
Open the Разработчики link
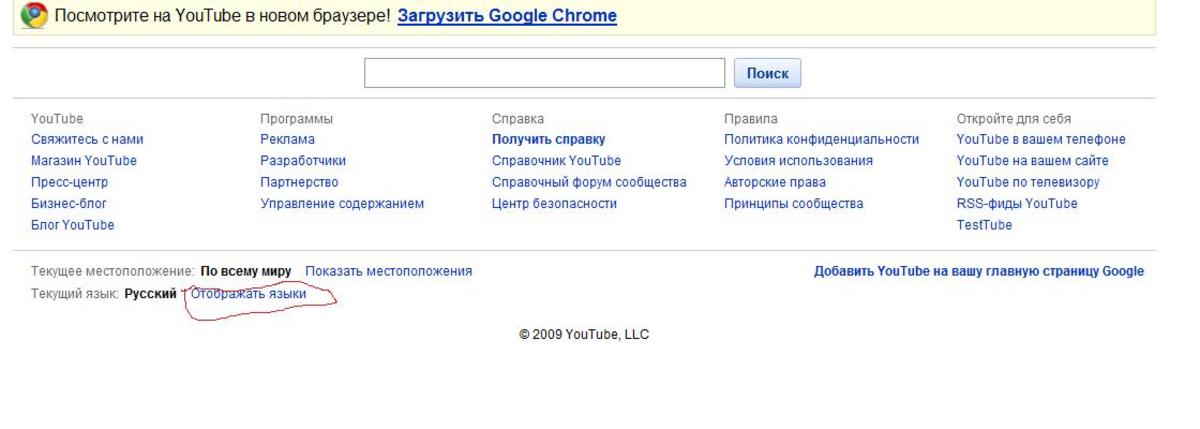pyautogui.click(x=303, y=161)
